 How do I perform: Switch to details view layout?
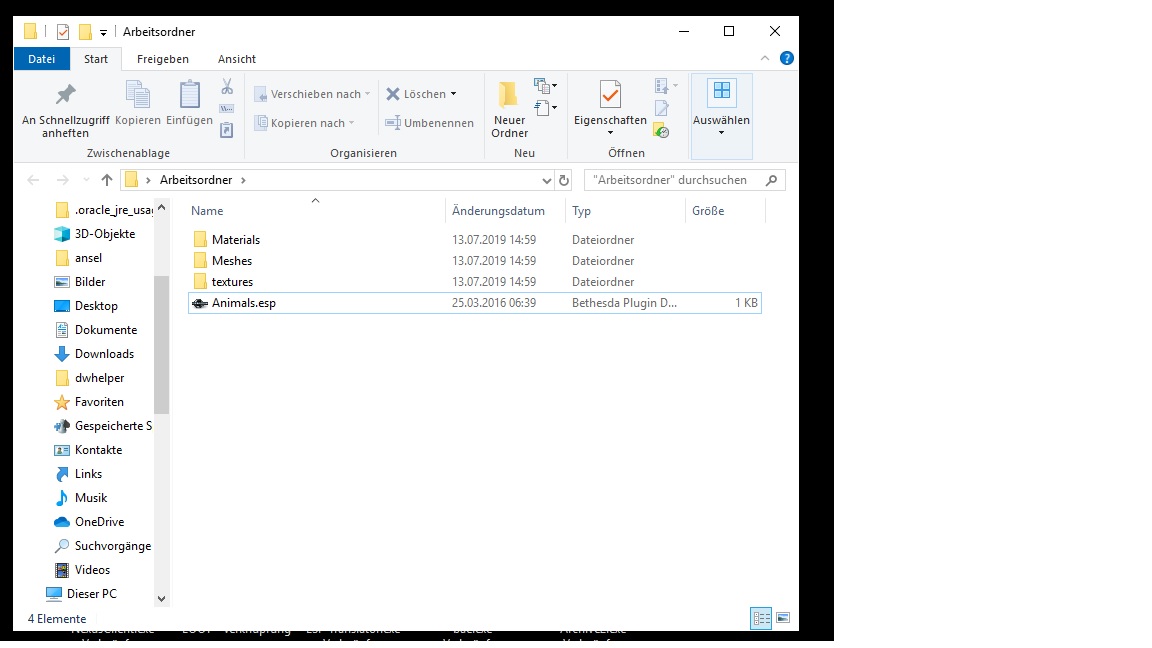[x=761, y=619]
